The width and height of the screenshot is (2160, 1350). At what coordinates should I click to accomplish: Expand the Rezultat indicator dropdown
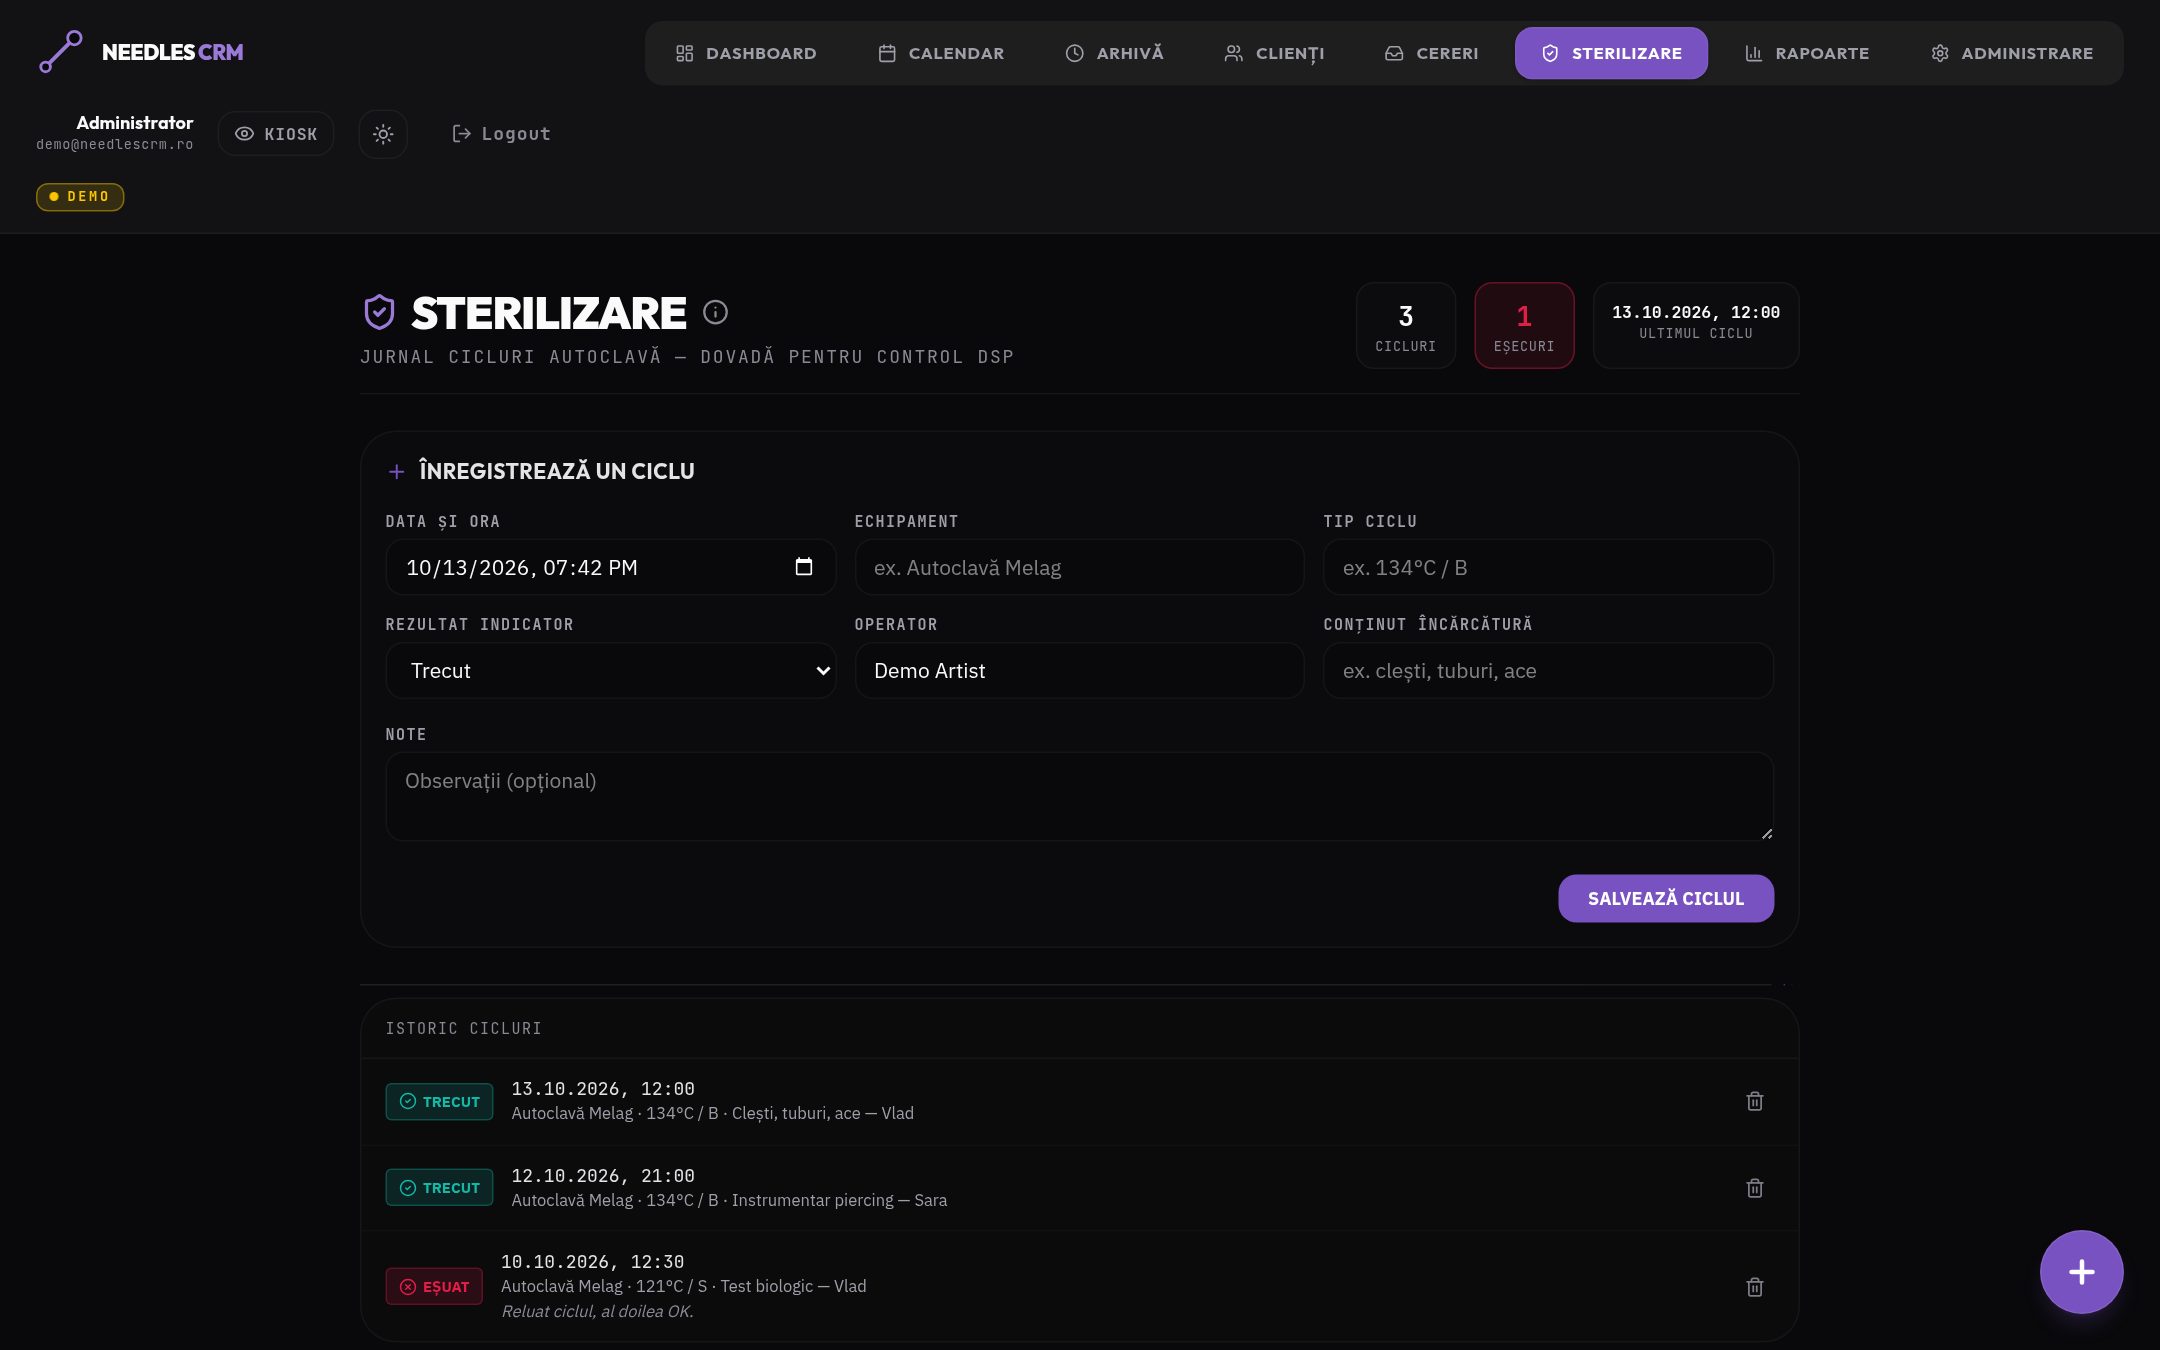(x=610, y=670)
